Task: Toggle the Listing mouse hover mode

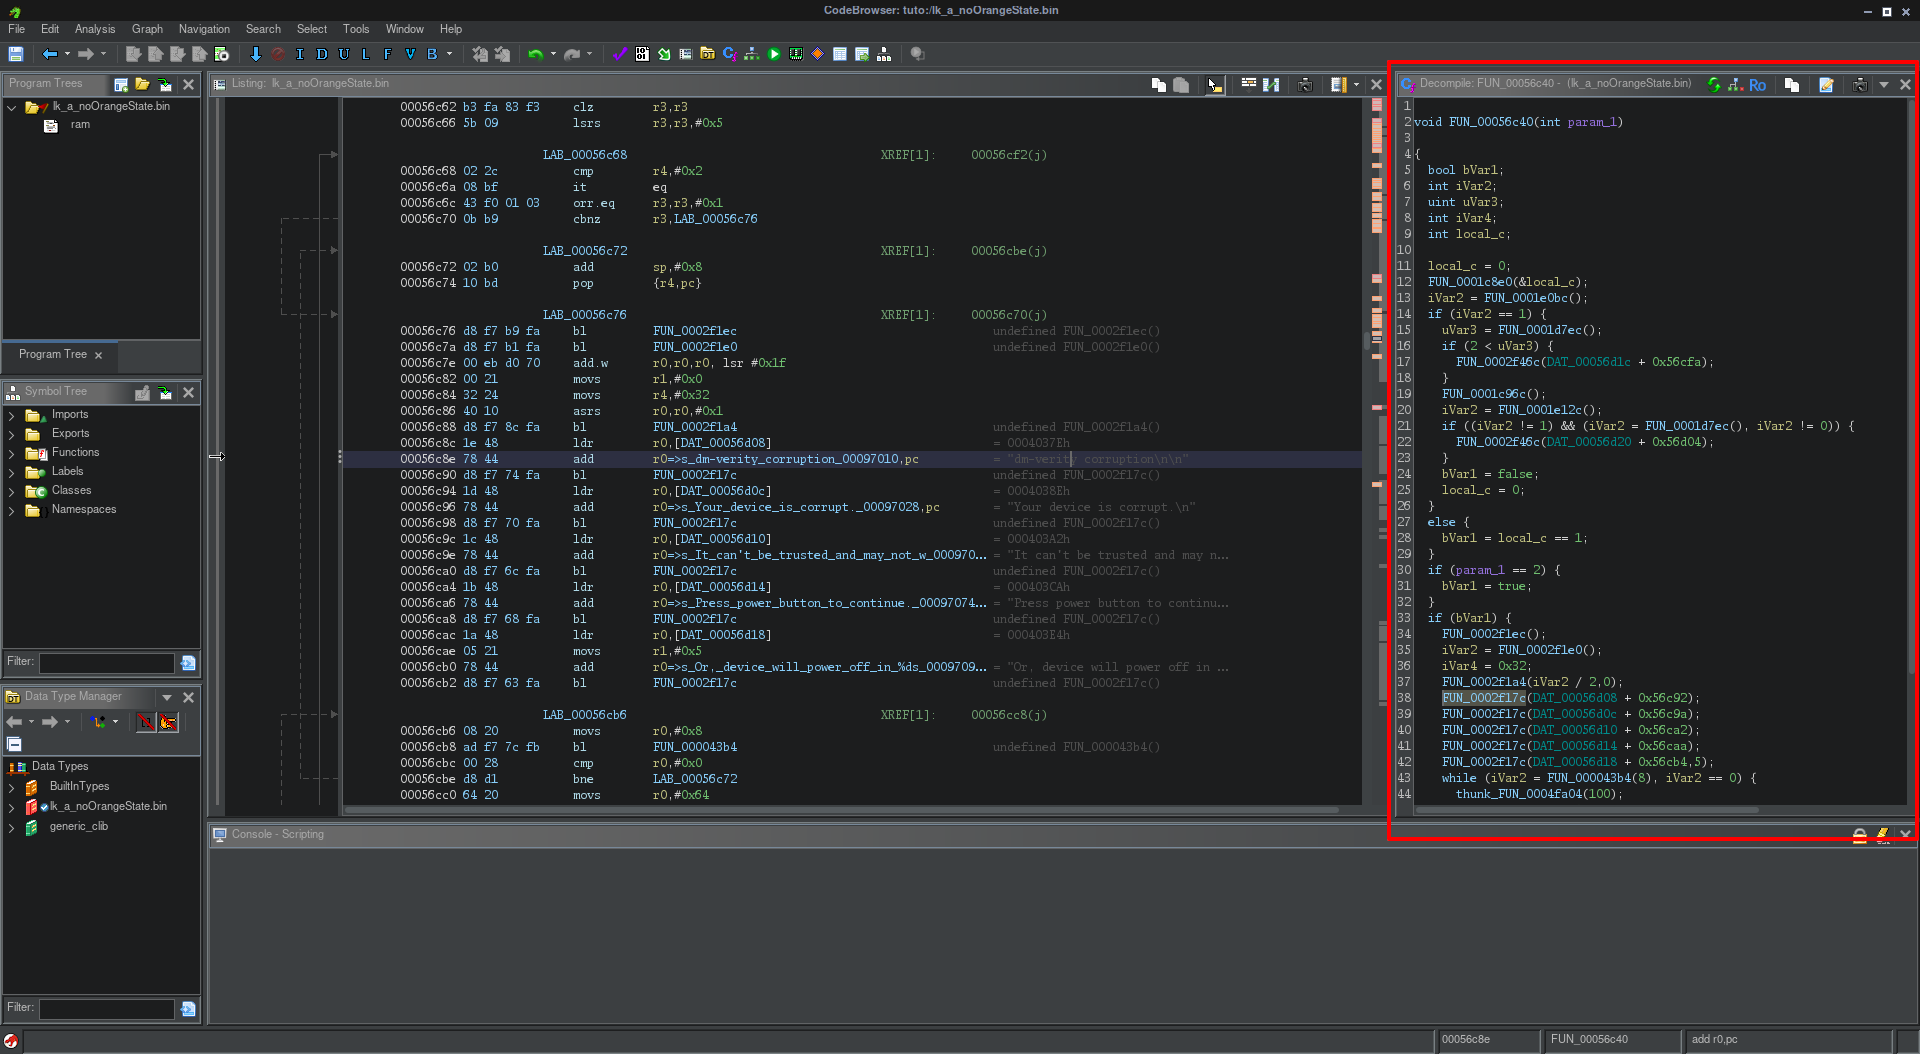Action: tap(1214, 85)
